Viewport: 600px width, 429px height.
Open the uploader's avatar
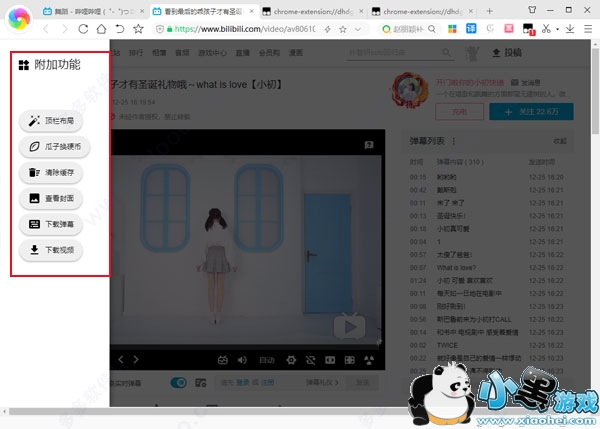click(x=410, y=90)
